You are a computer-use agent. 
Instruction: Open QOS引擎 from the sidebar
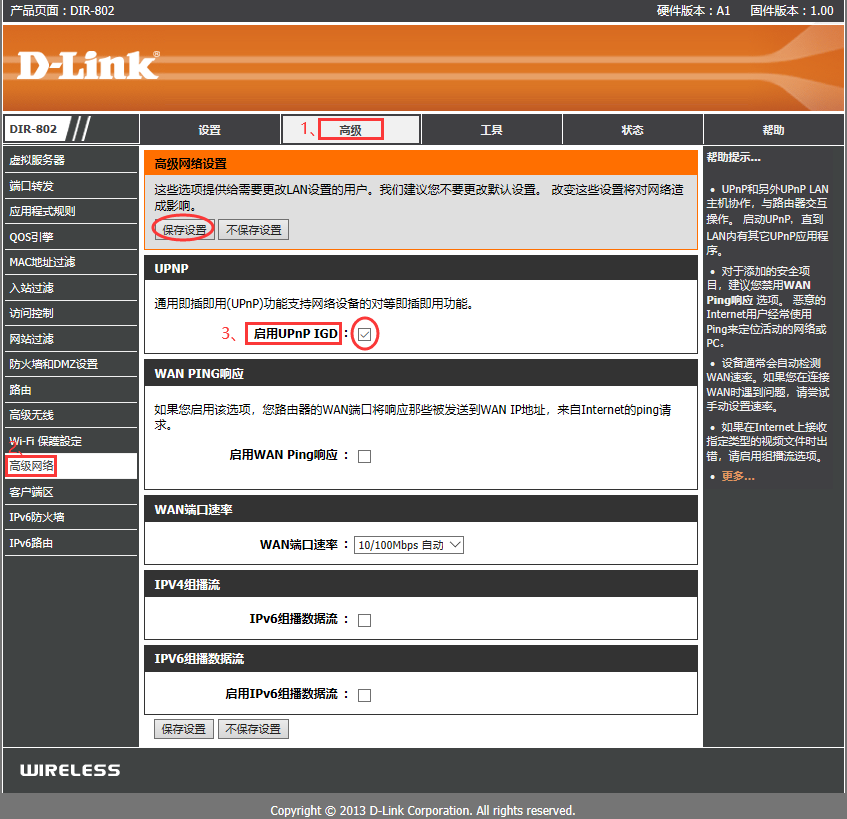31,237
